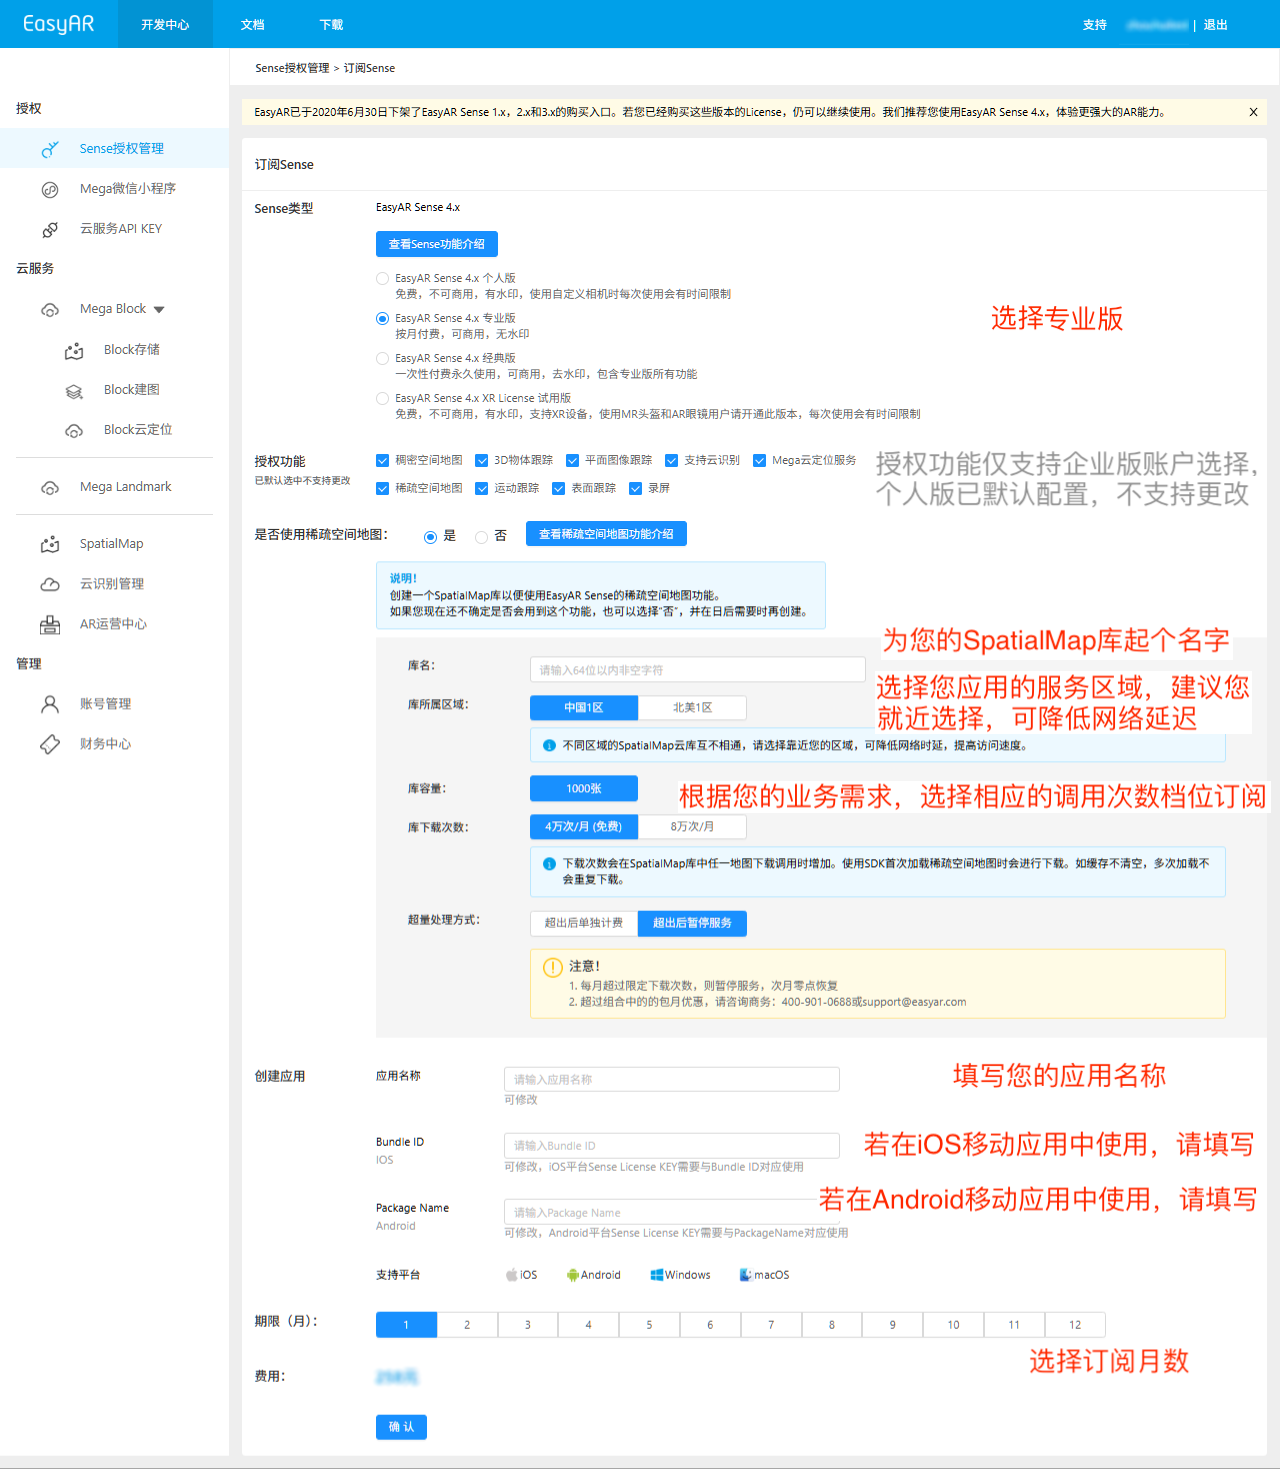Select Block存储 in the sidebar
Viewport: 1280px width, 1469px height.
tap(131, 349)
